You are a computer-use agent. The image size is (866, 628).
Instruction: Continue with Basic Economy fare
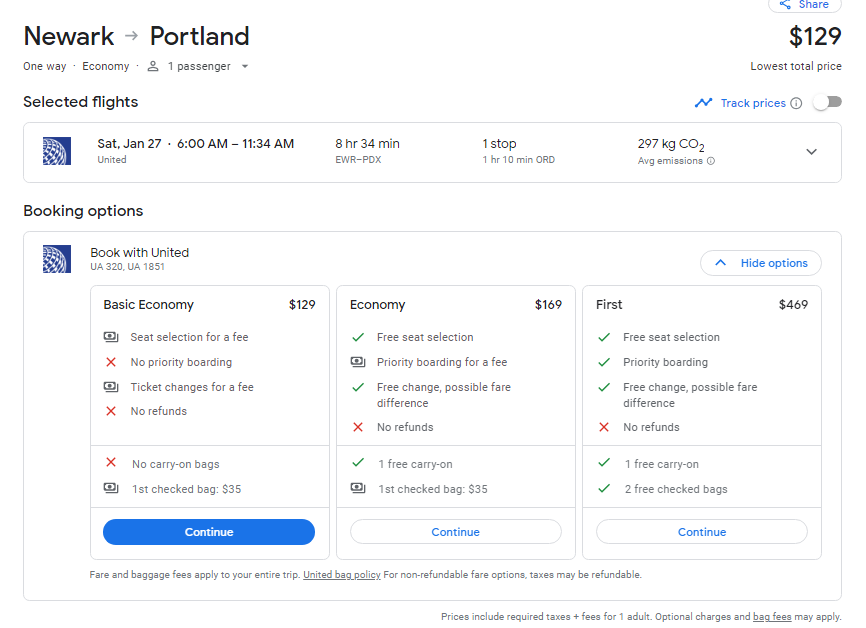(209, 532)
